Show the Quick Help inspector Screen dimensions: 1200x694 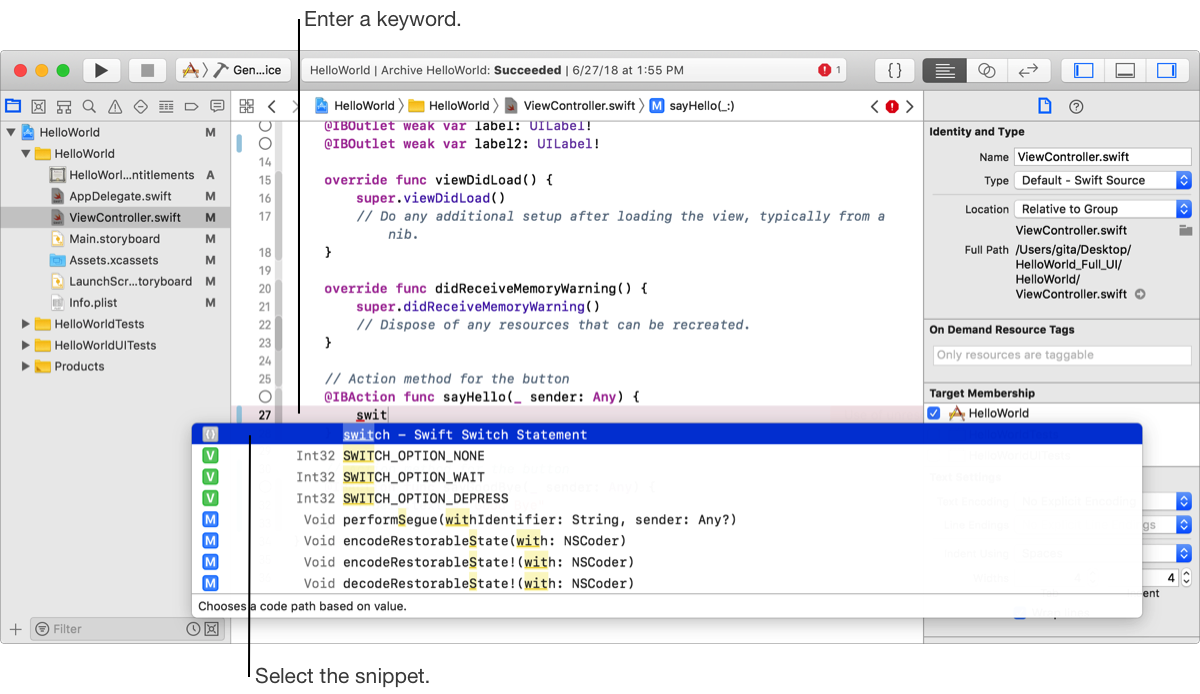(1076, 106)
